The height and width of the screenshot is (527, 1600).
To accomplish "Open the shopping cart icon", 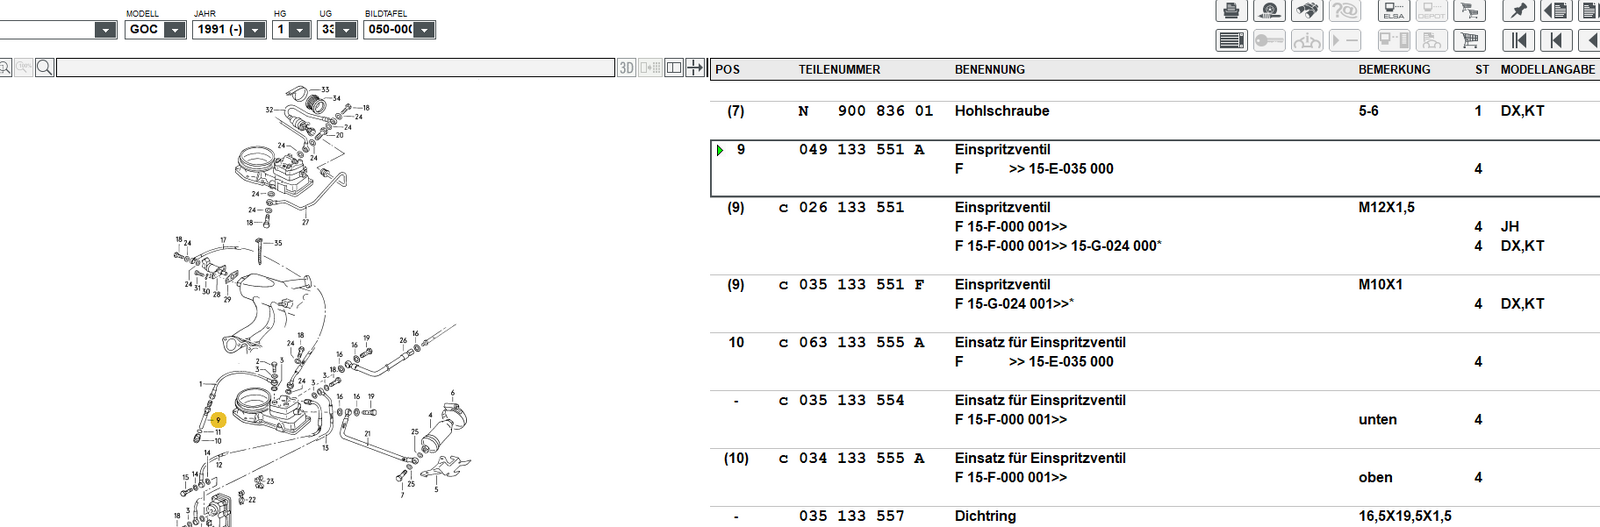I will coord(1469,41).
